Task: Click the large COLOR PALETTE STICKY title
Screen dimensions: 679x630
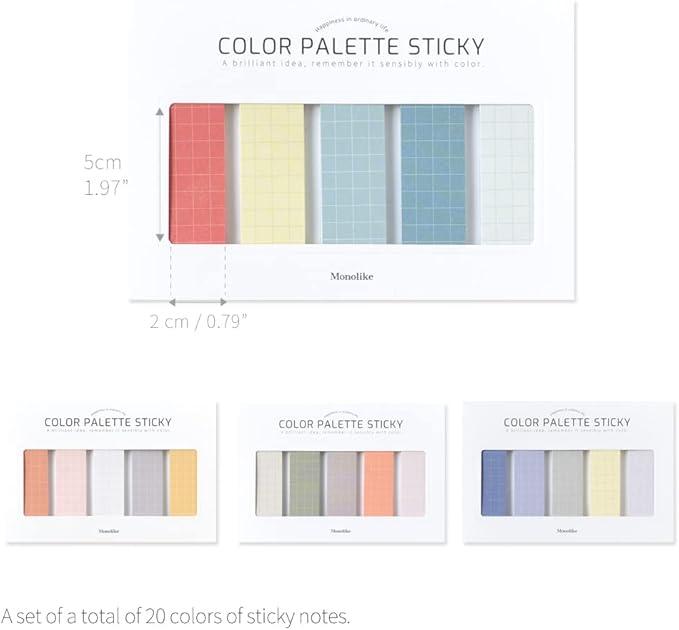Action: coord(351,46)
